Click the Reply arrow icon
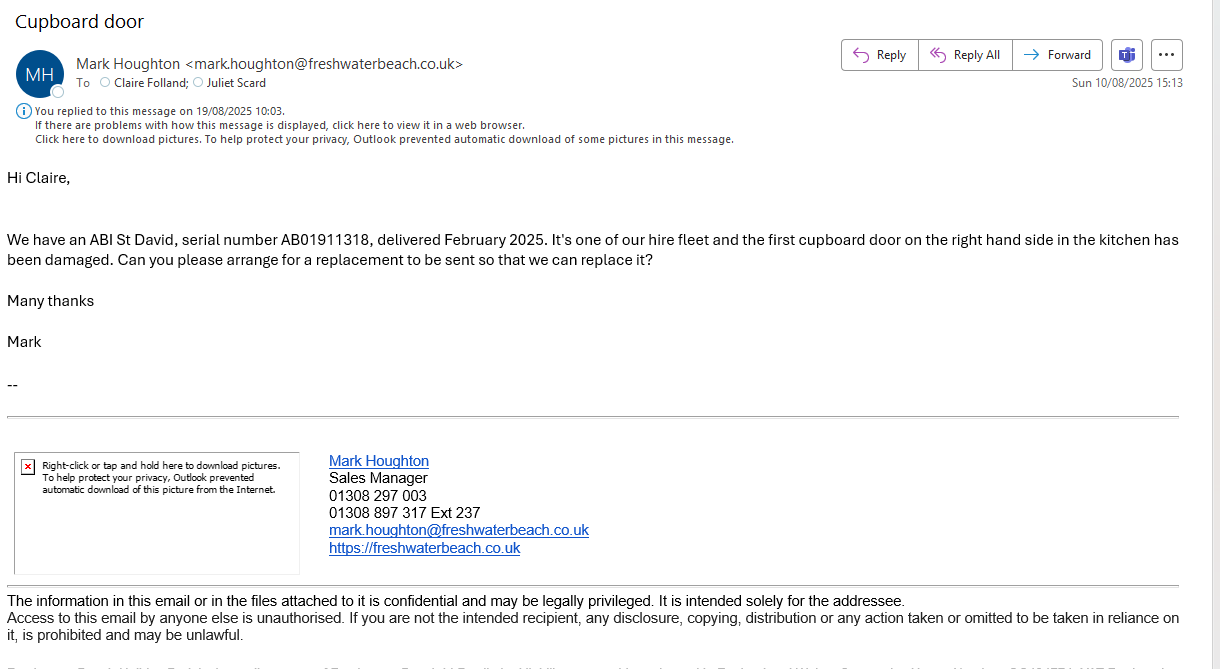 (860, 55)
